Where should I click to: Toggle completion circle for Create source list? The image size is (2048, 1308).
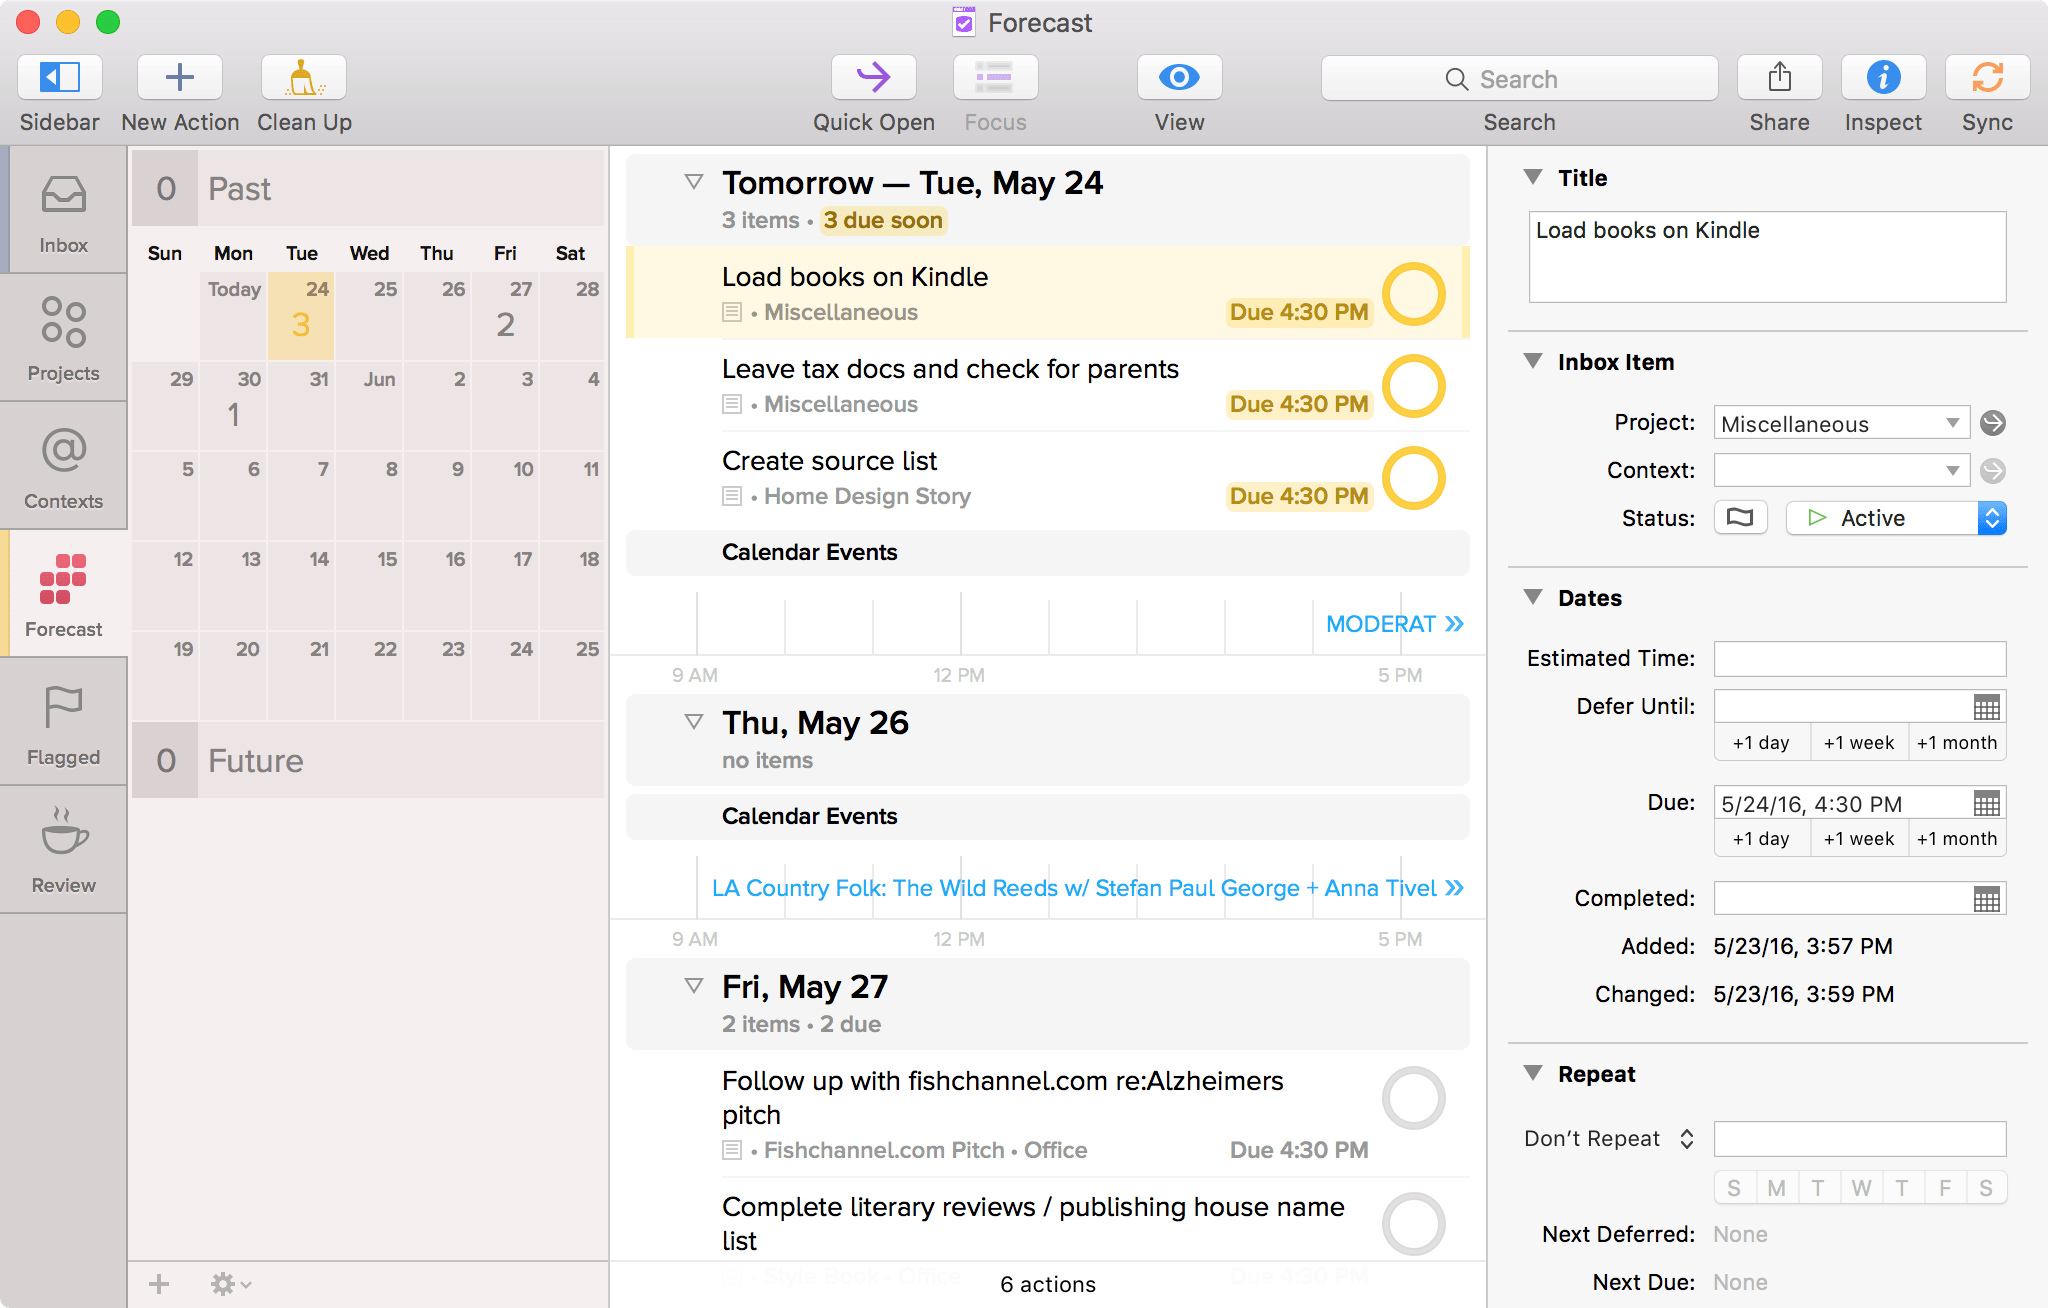click(1414, 476)
